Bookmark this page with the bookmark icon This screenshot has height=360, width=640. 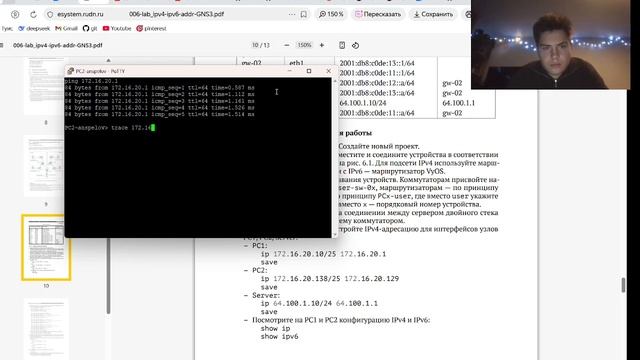pos(304,14)
